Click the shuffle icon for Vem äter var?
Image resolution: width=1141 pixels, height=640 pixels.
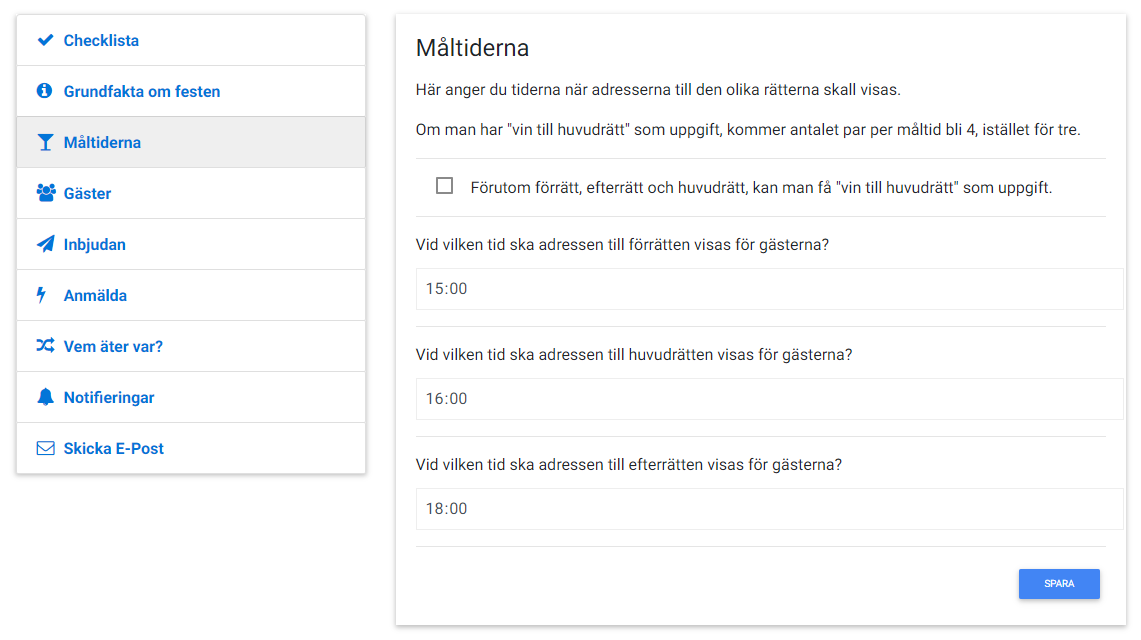45,345
